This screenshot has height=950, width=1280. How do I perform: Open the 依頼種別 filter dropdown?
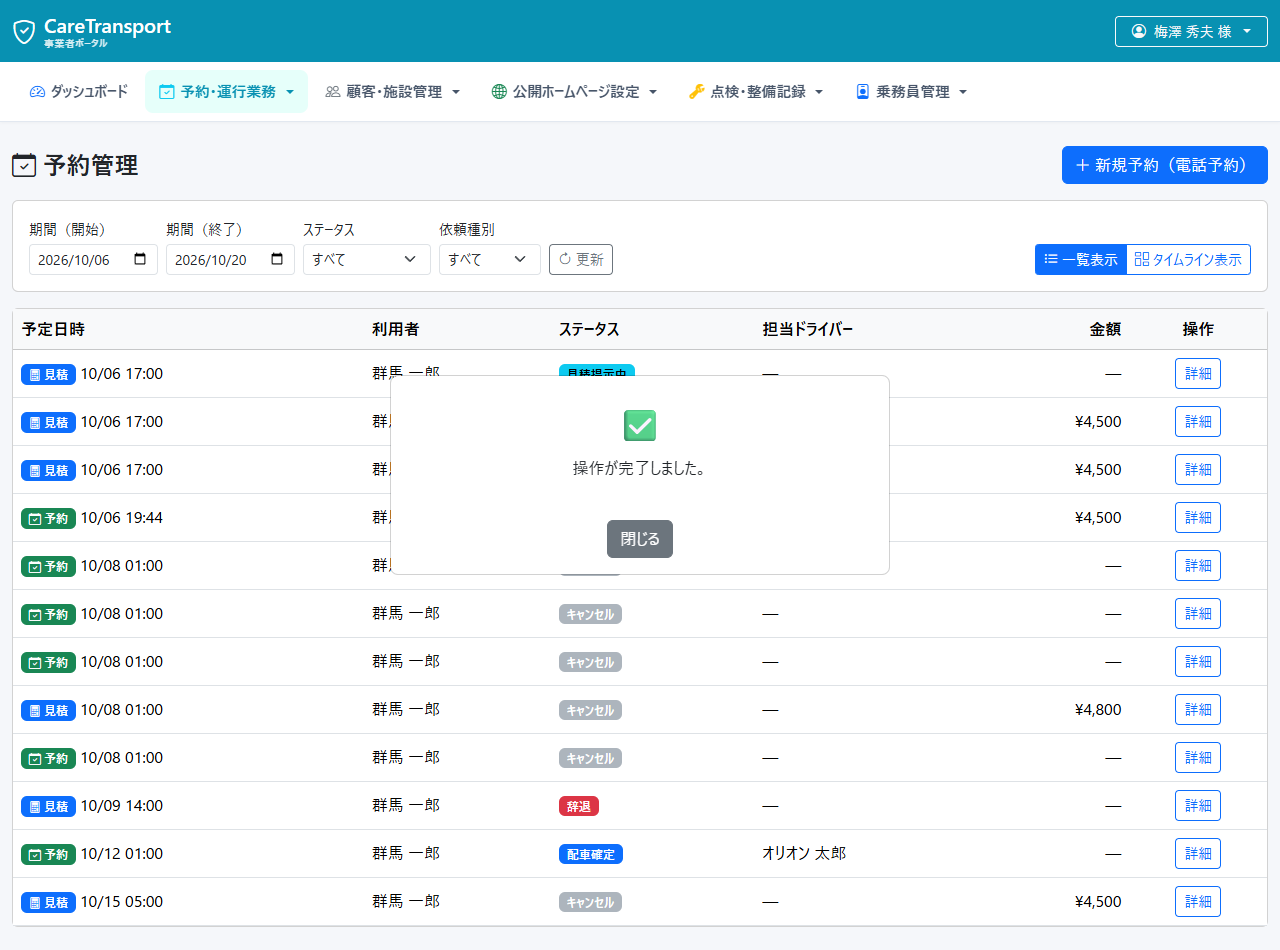coord(490,259)
